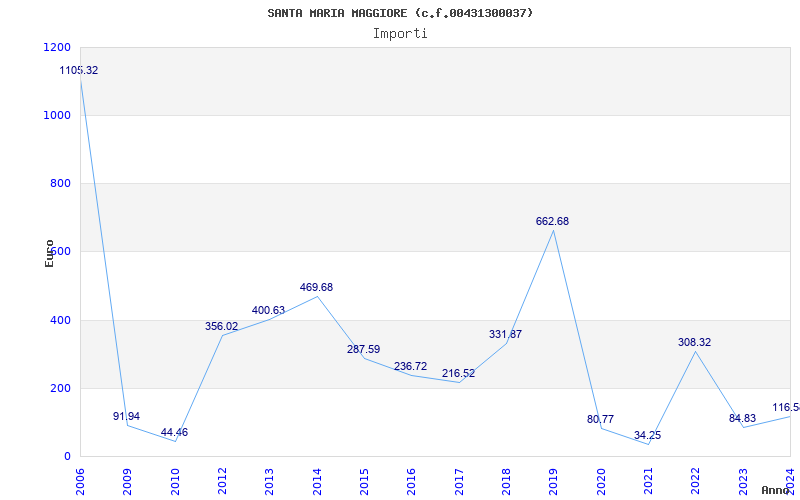800x500 pixels.
Task: Select the 2015 year label
Action: tap(364, 482)
